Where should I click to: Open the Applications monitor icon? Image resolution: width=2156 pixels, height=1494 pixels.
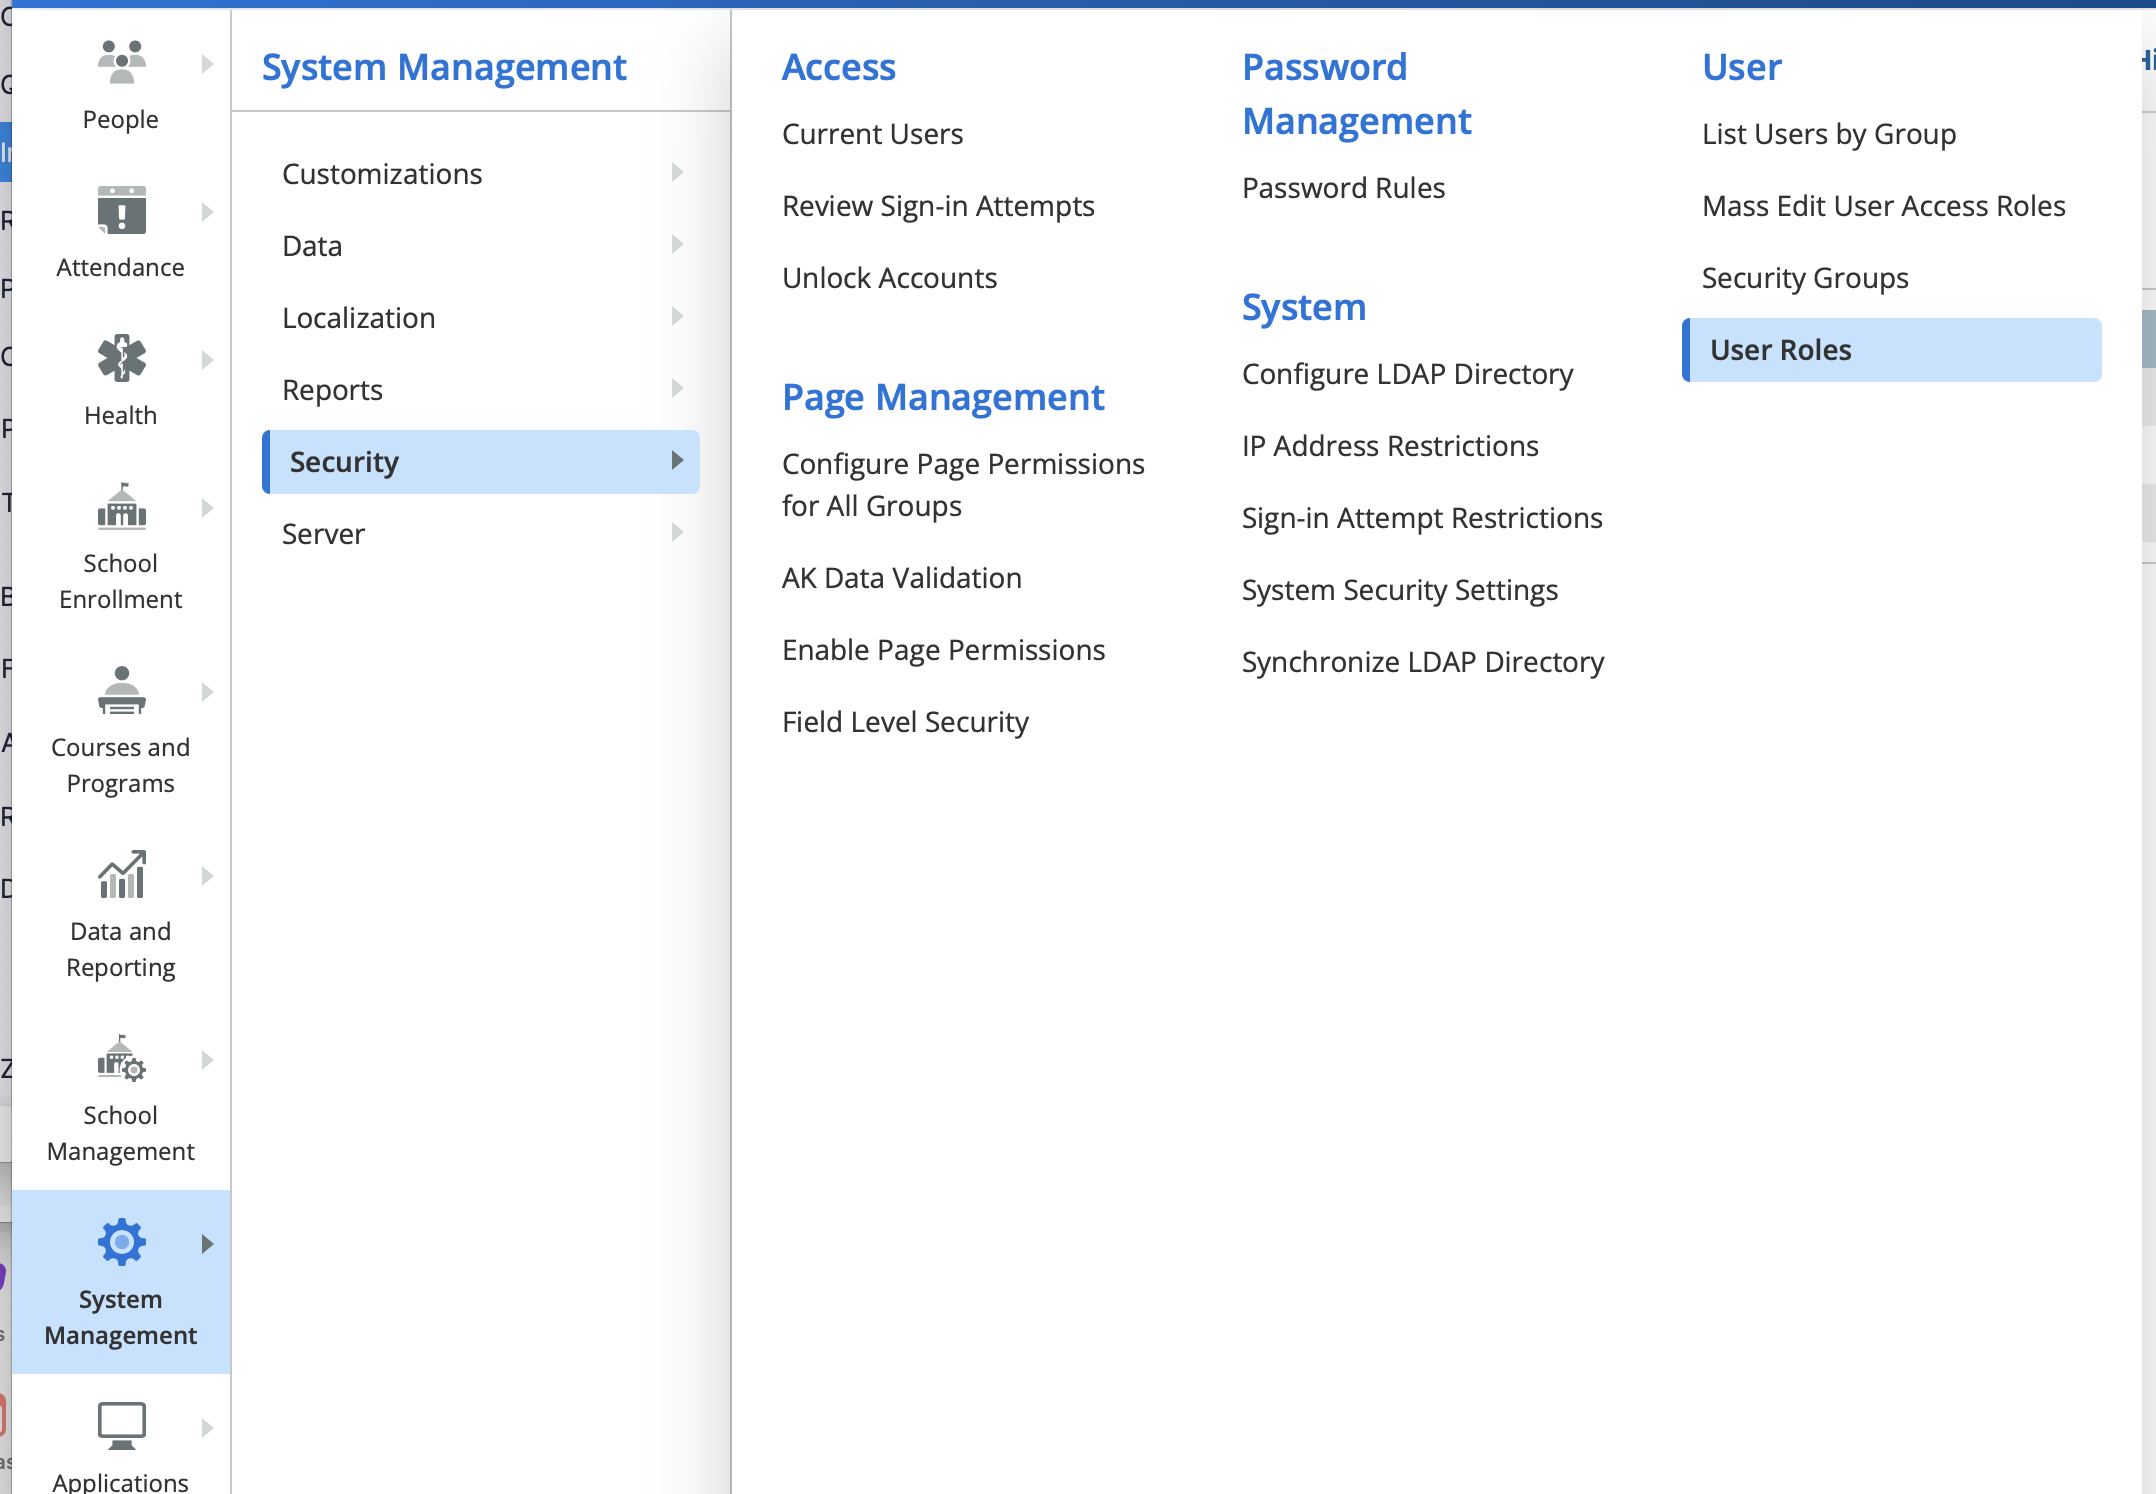click(120, 1426)
